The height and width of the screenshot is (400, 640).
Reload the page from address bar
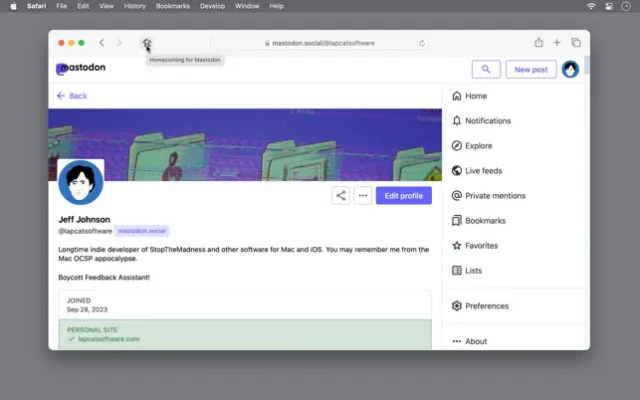coord(423,43)
